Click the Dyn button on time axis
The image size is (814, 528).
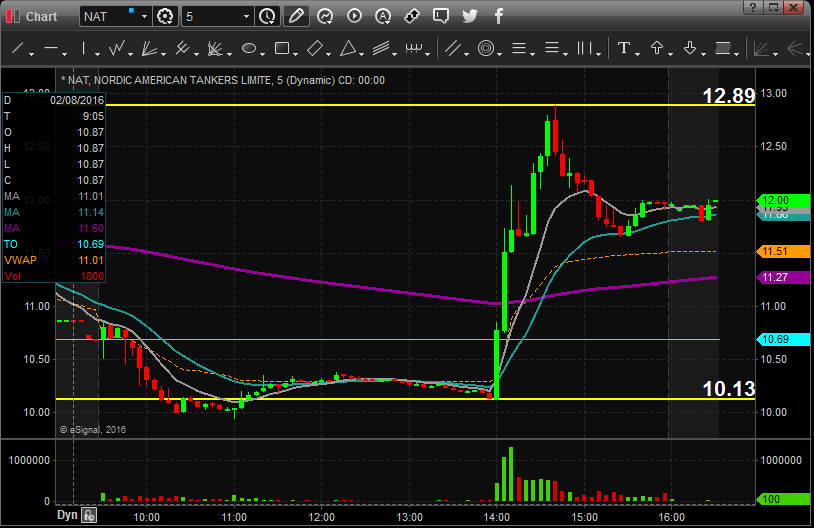click(67, 515)
